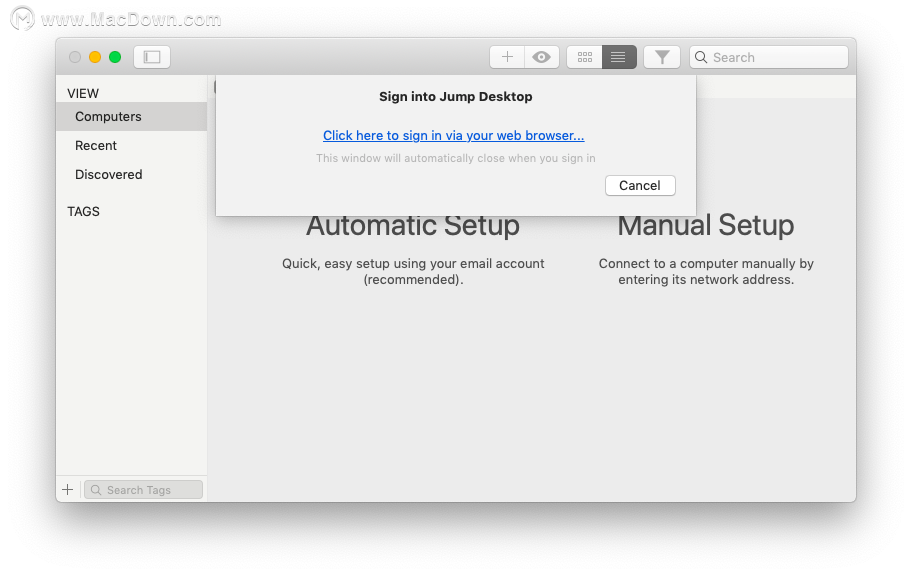Click Automatic Setup email account description

413,272
